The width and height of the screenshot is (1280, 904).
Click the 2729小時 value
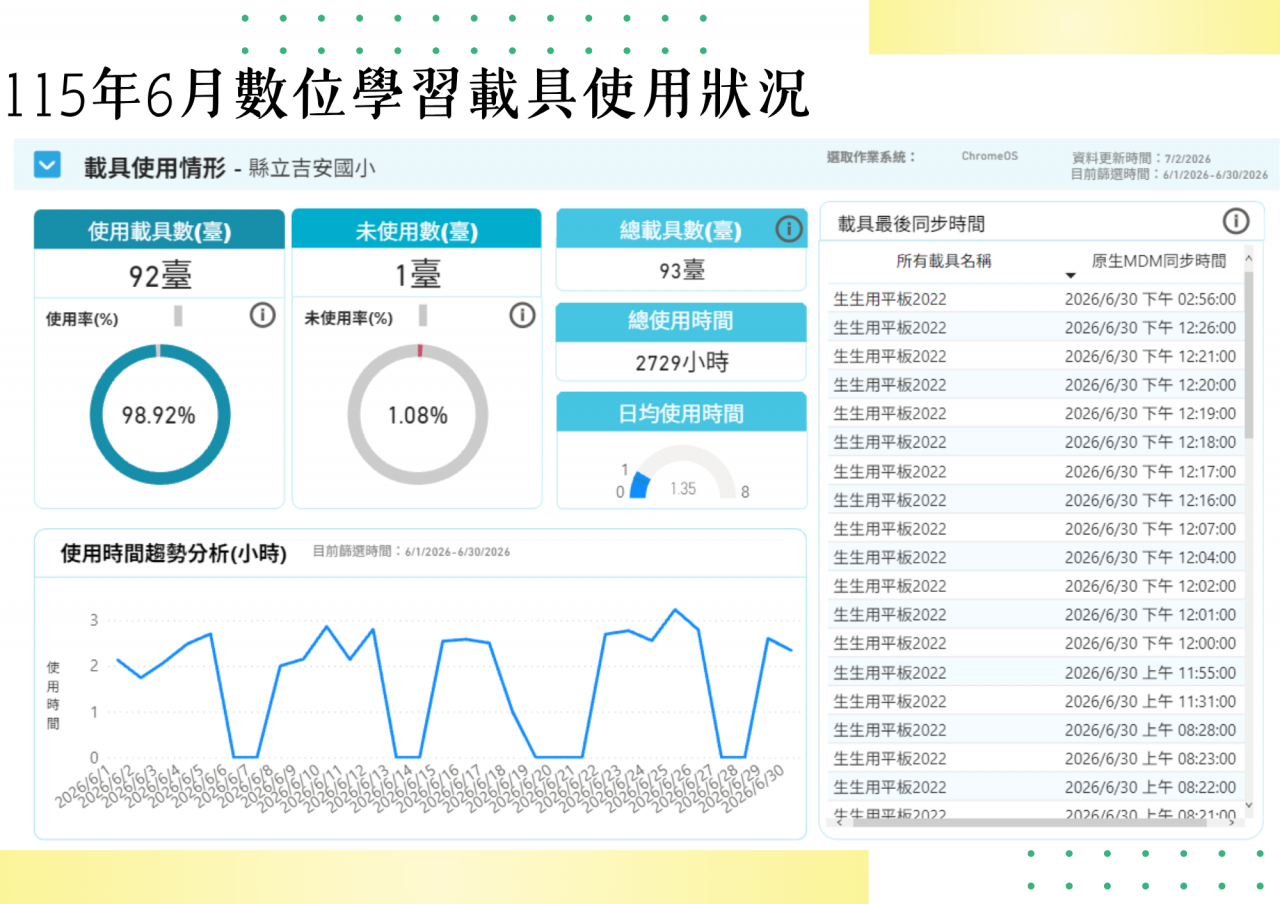(681, 362)
